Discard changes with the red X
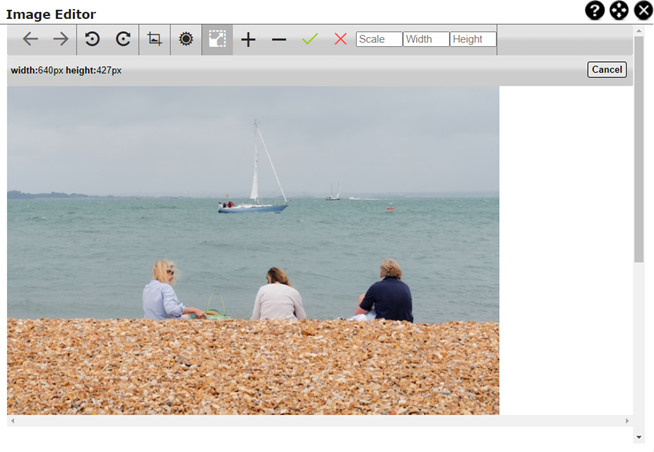 click(x=341, y=39)
